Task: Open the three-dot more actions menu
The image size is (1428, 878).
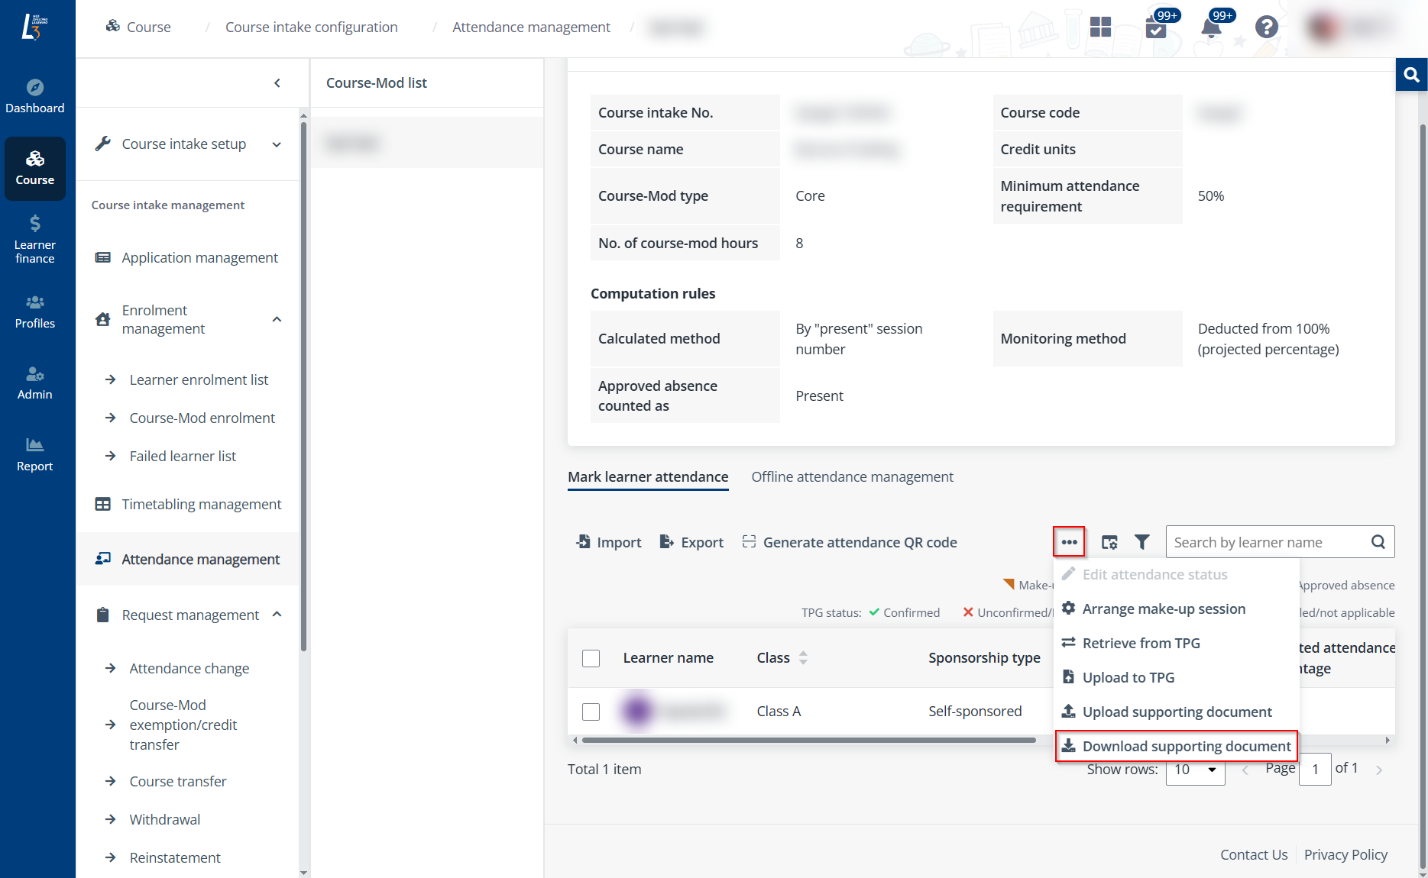Action: (1069, 541)
